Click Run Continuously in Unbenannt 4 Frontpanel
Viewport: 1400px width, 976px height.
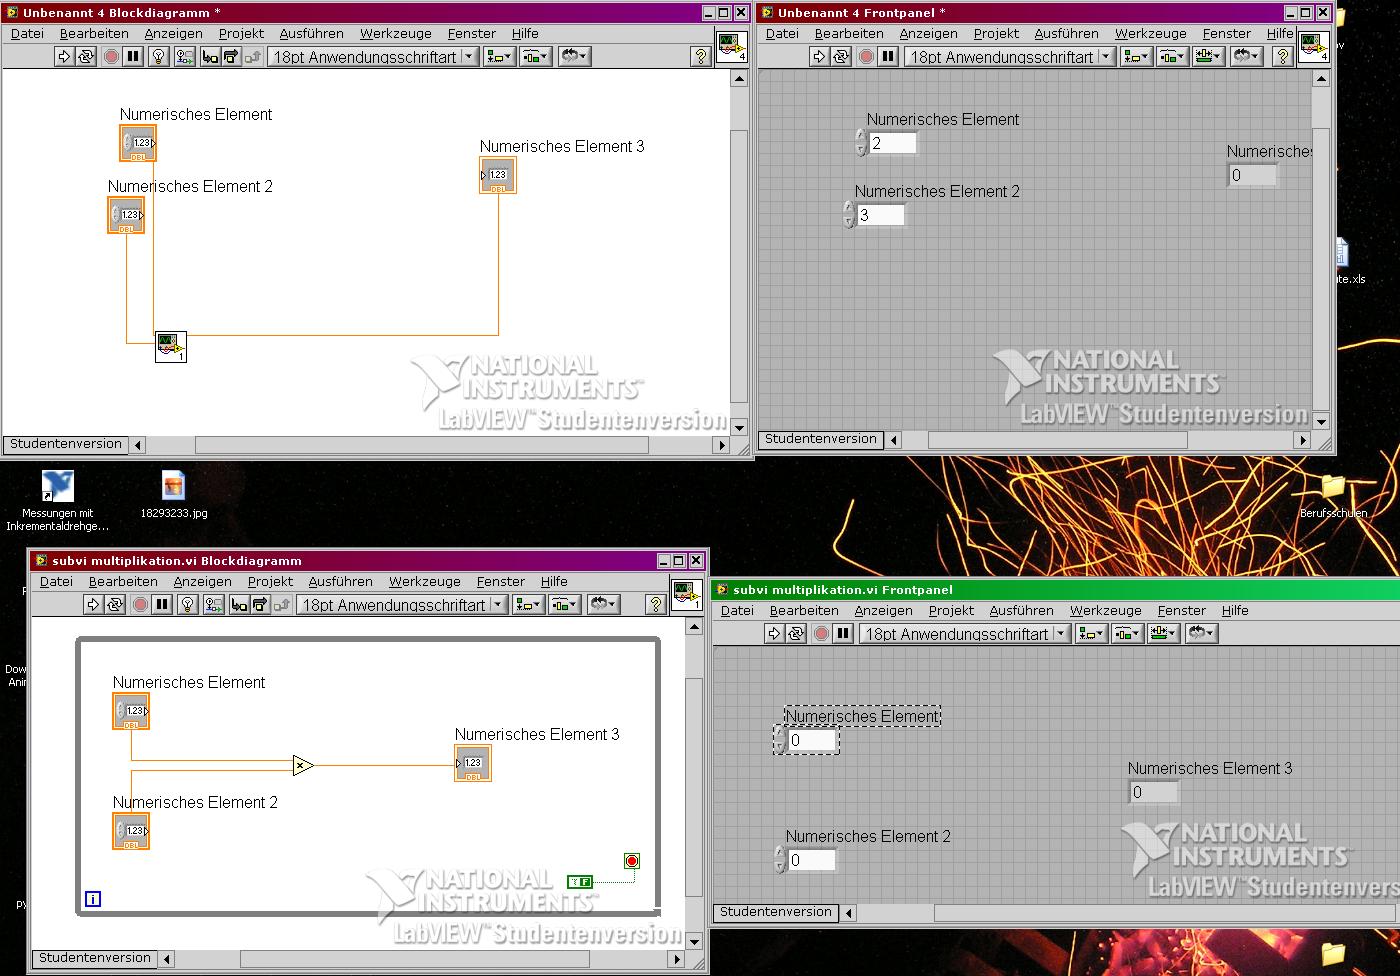click(x=841, y=57)
